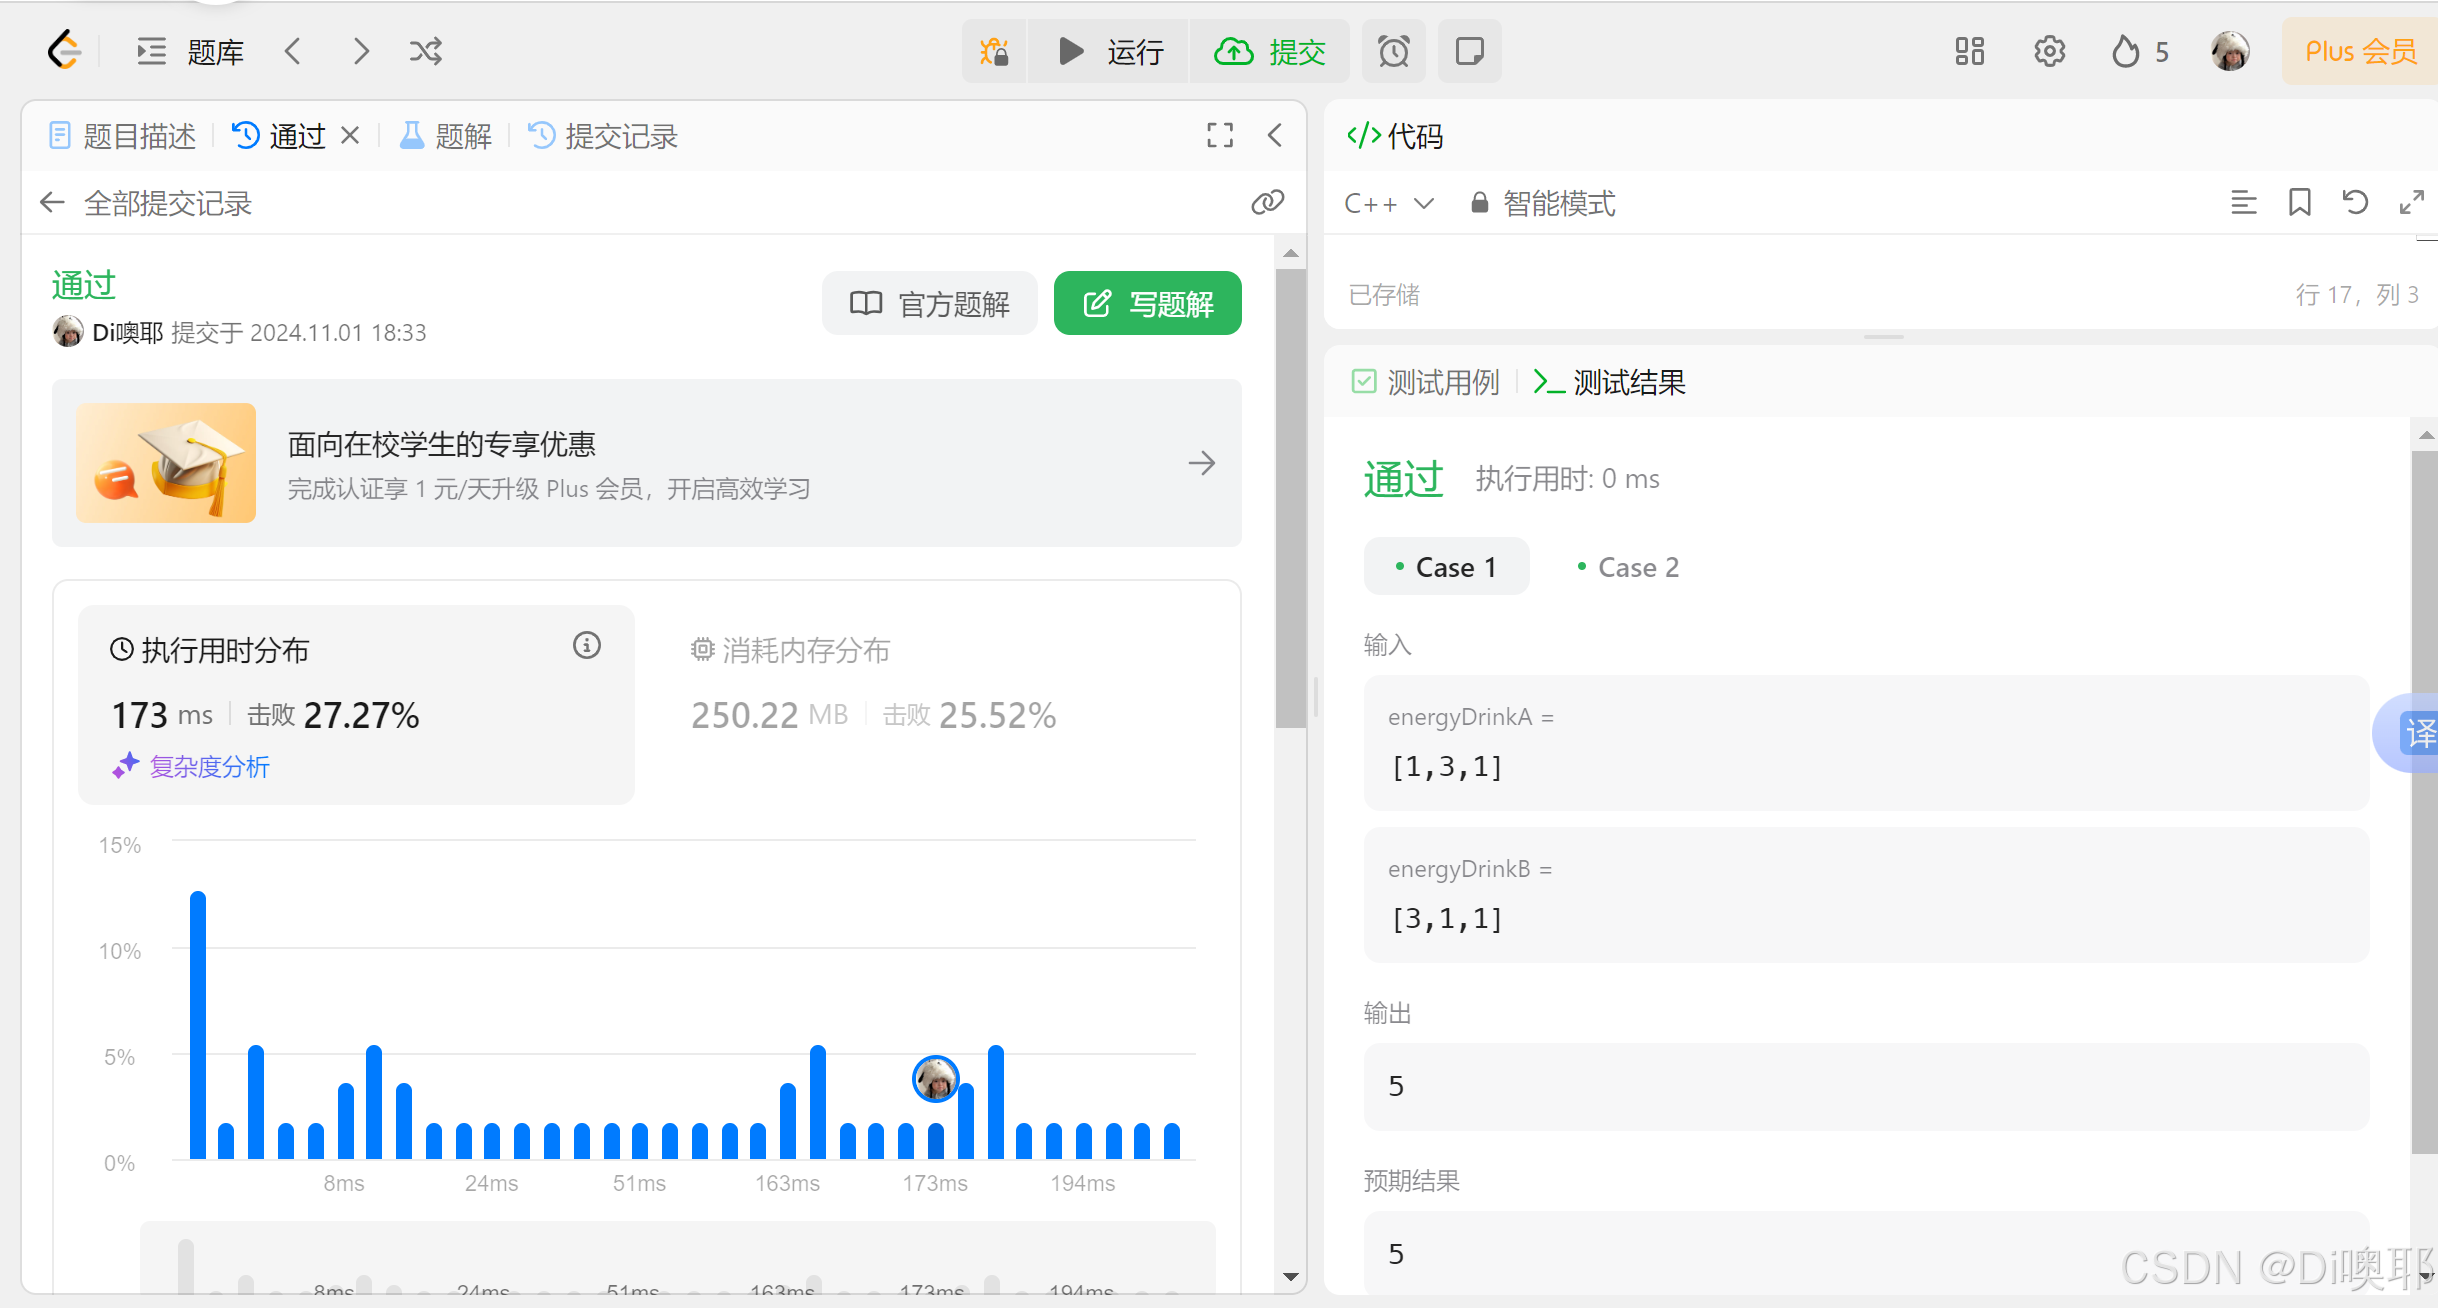Open the notes sticky icon
The height and width of the screenshot is (1308, 2438).
(x=1469, y=51)
